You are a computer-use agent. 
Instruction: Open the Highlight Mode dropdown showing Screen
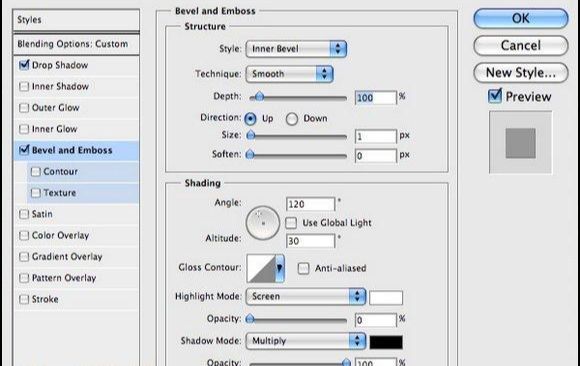(306, 296)
